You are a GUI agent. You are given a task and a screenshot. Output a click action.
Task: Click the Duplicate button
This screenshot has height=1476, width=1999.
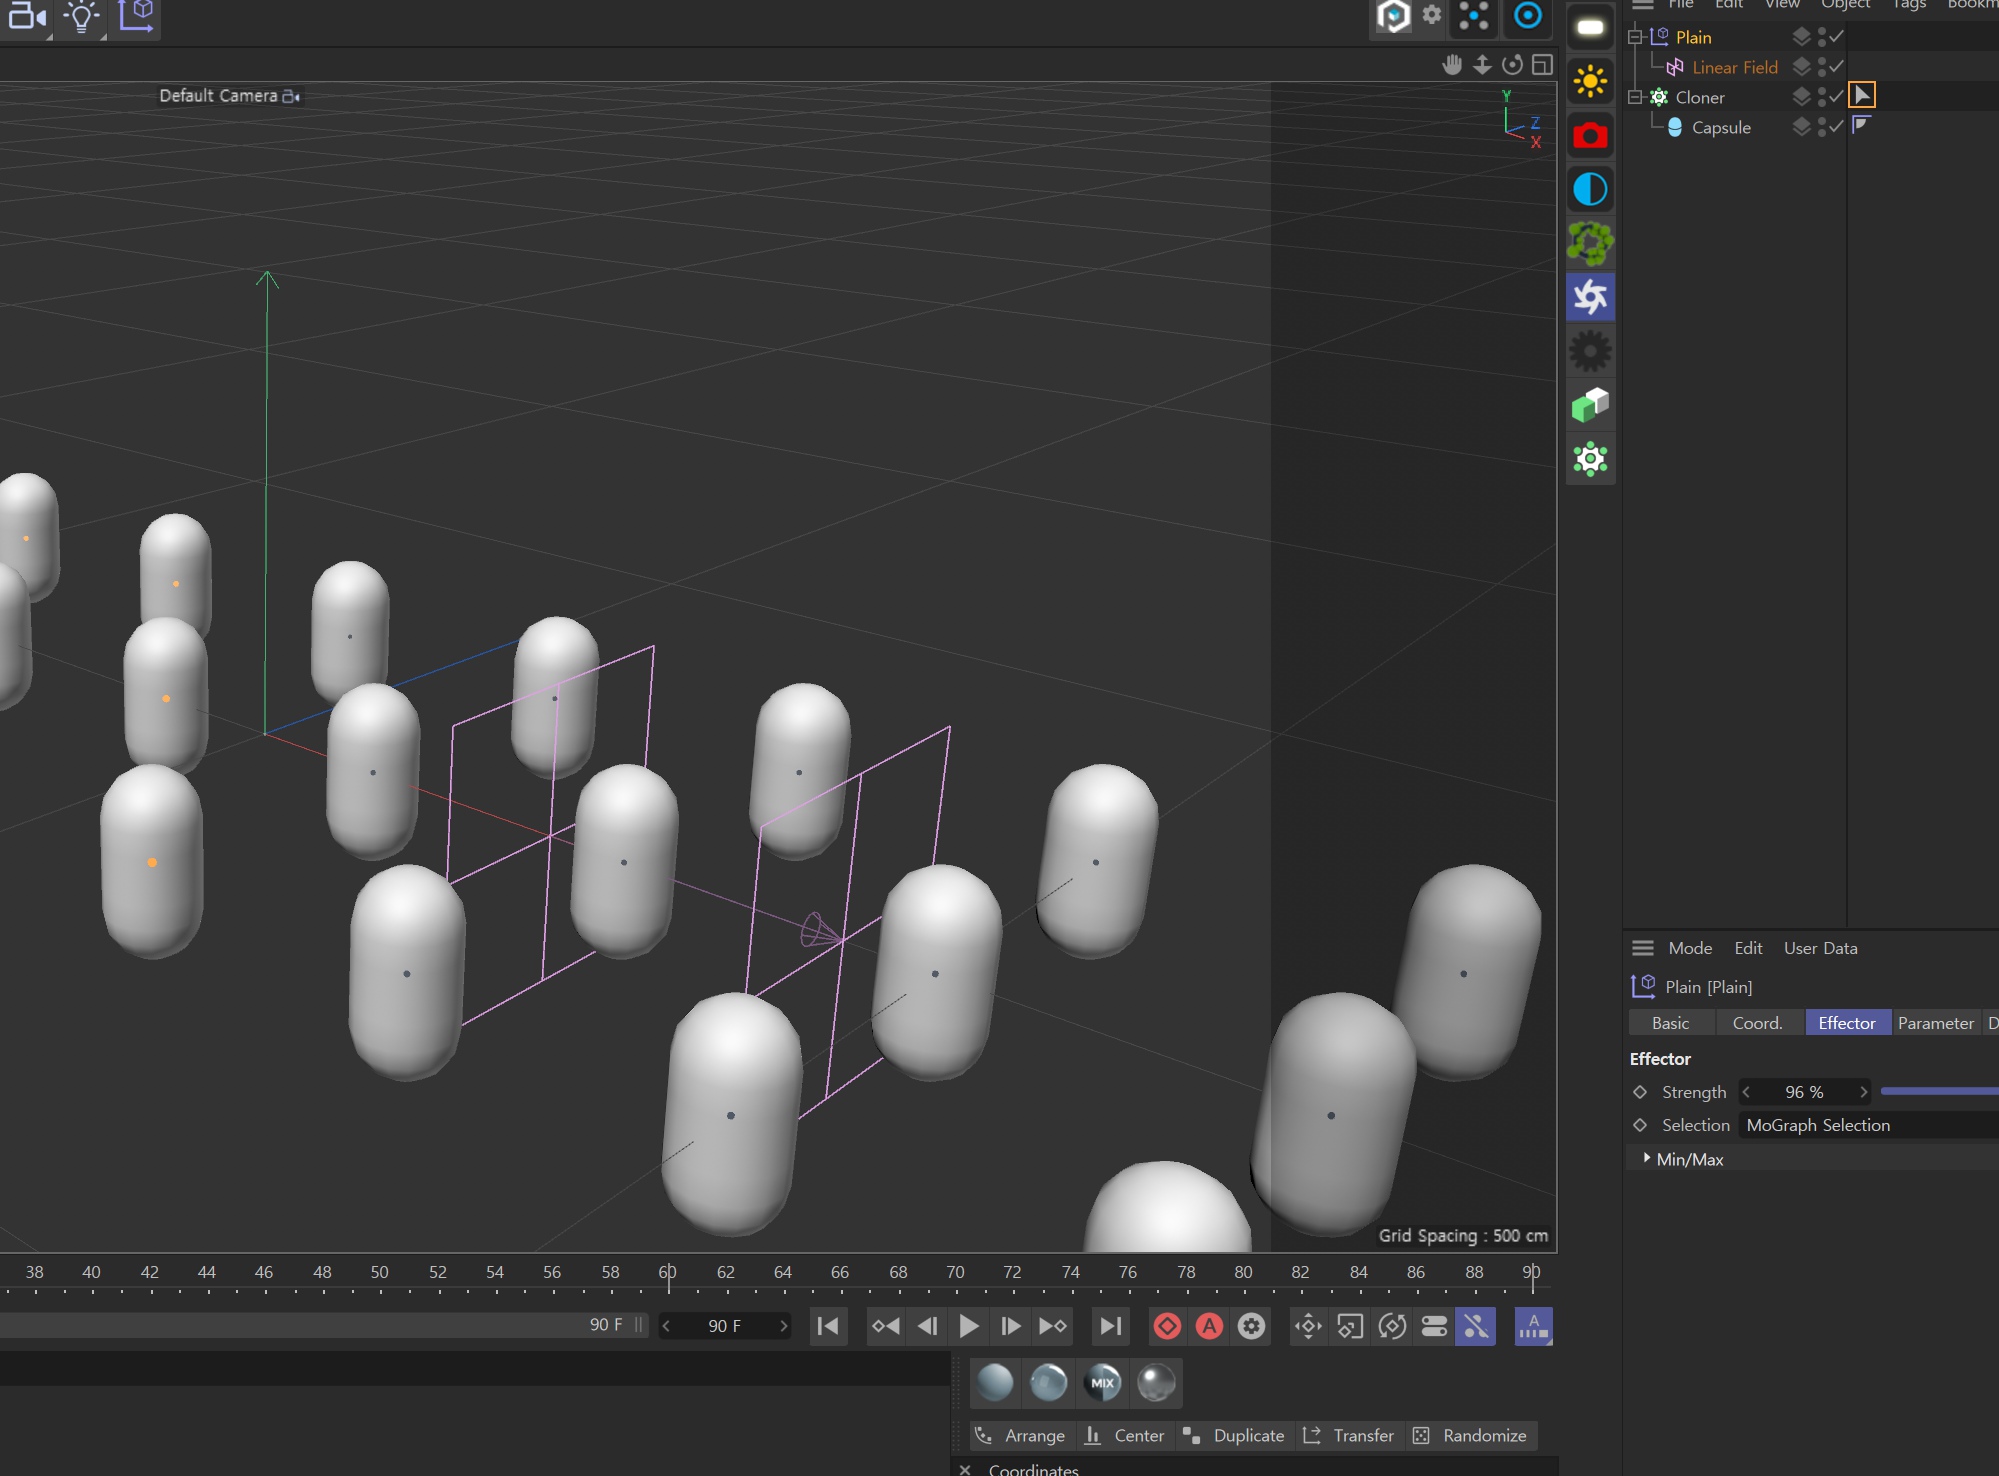tap(1234, 1436)
